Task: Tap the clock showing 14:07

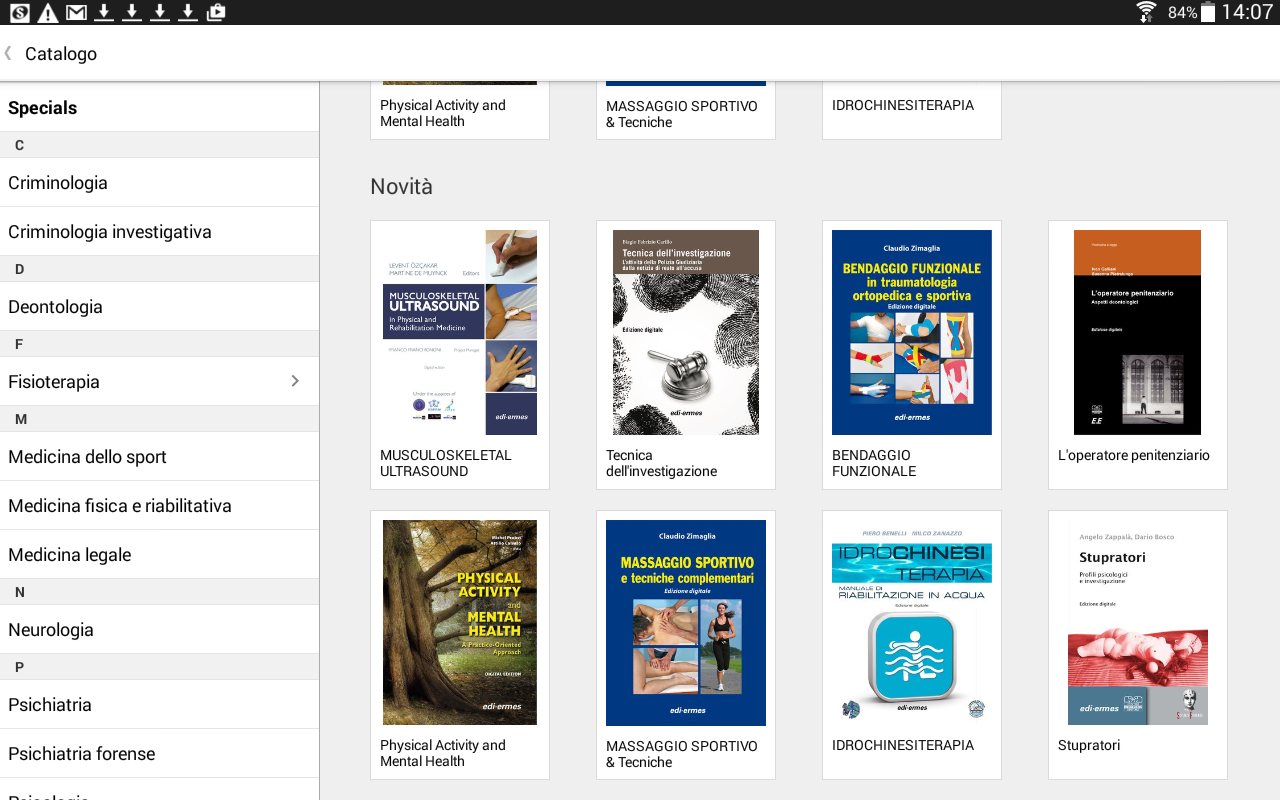Action: tap(1247, 12)
